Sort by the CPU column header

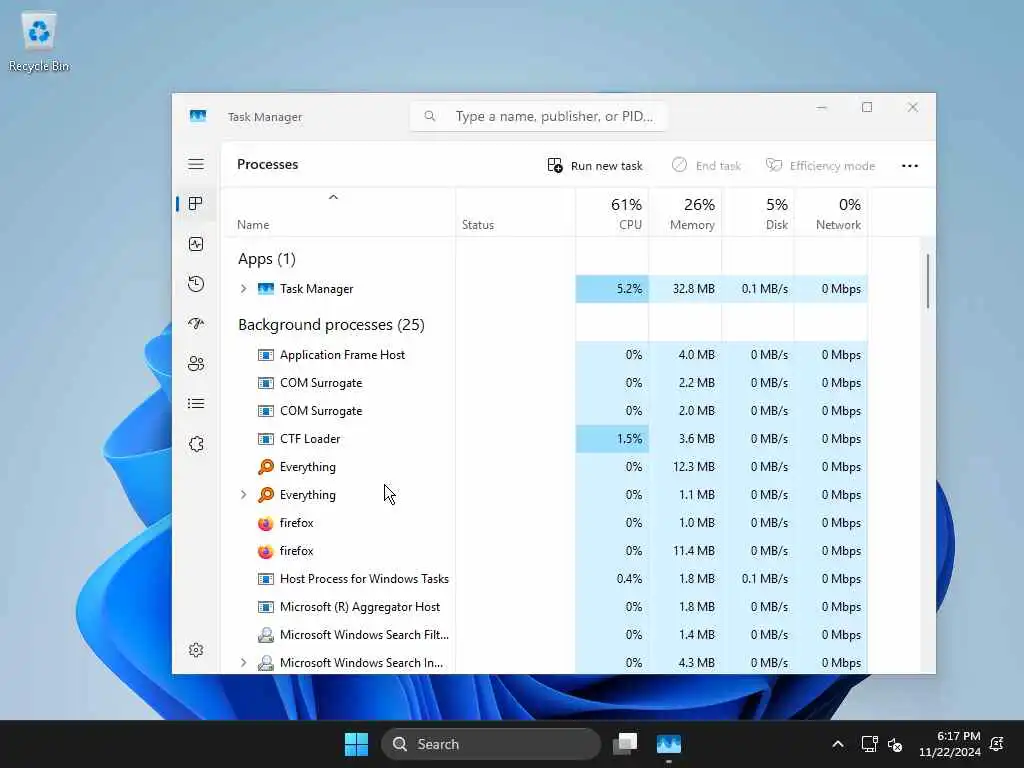[613, 213]
